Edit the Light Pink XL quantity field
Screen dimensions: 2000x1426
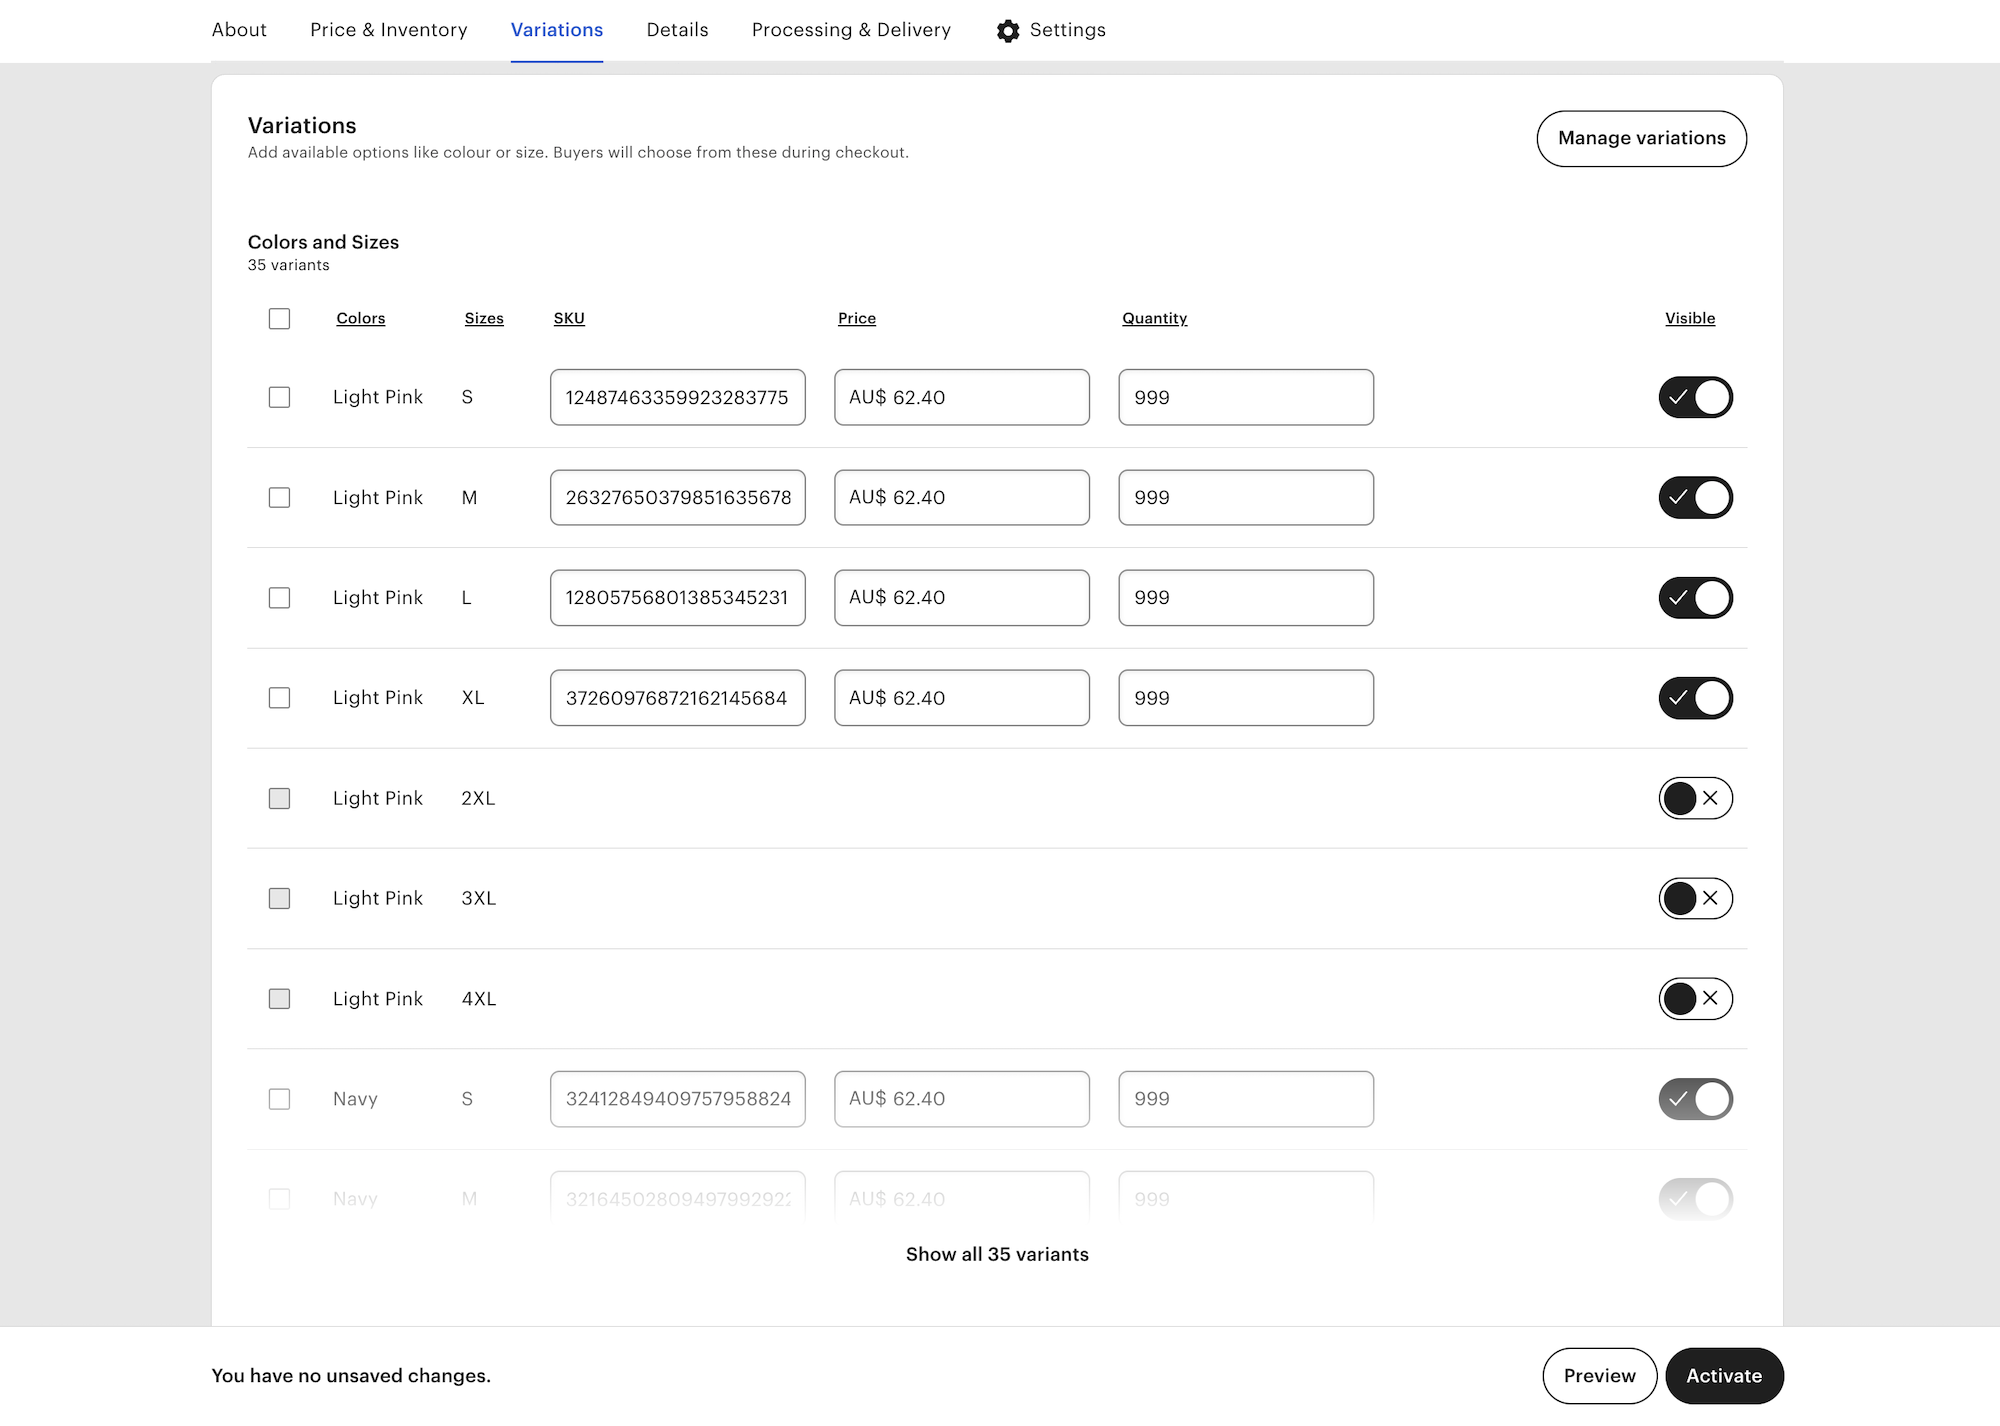[1245, 697]
